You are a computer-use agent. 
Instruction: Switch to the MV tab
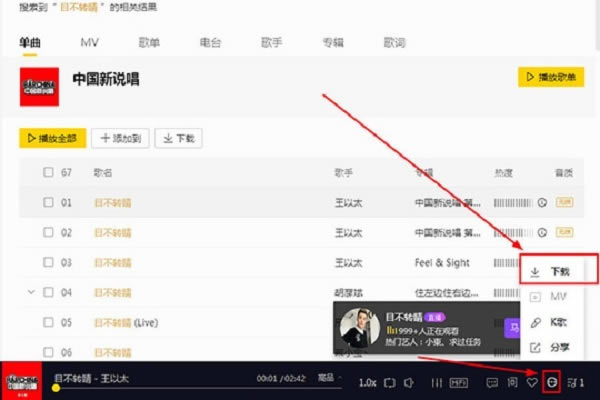[89, 42]
